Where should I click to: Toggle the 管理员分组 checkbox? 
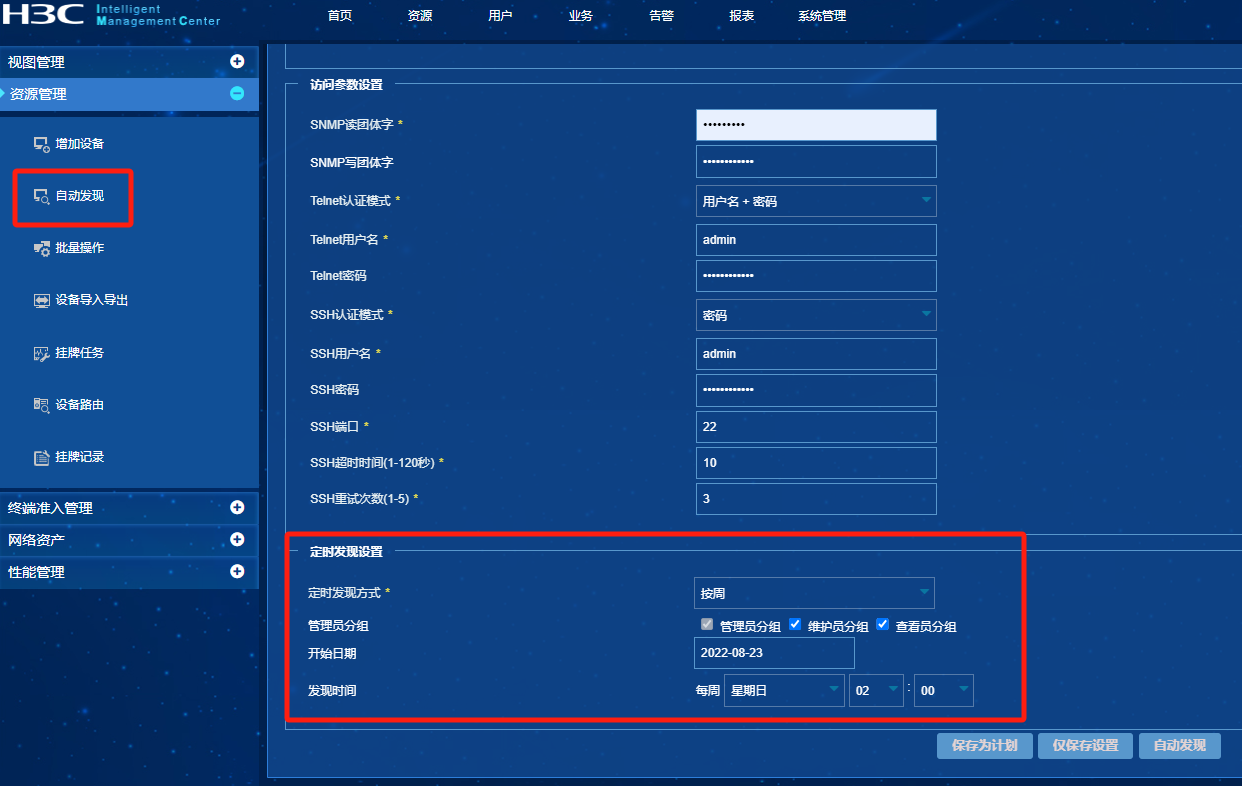(x=707, y=625)
